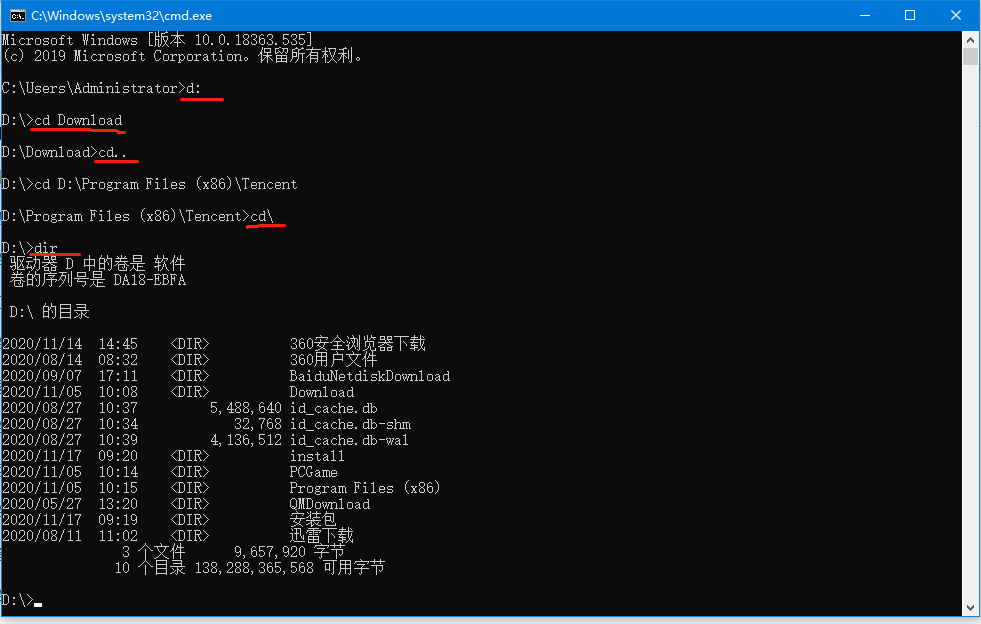Click the '迅雷下载' directory entry
981x624 pixels.
[x=322, y=536]
